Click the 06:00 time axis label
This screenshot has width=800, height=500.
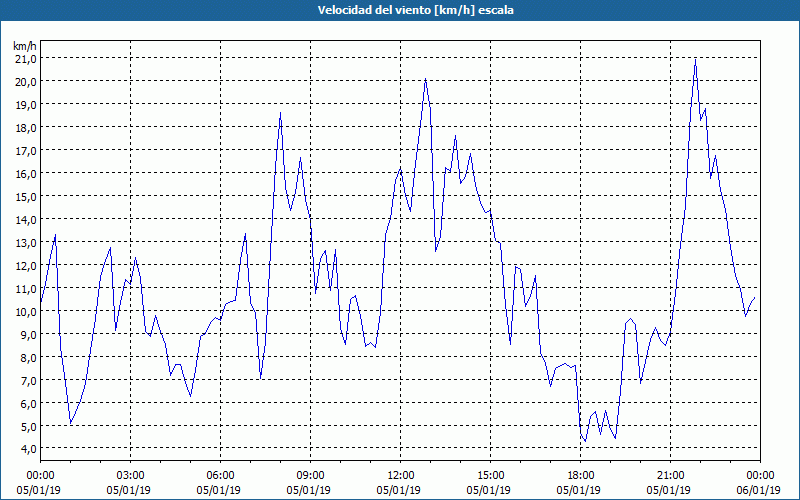coord(220,476)
